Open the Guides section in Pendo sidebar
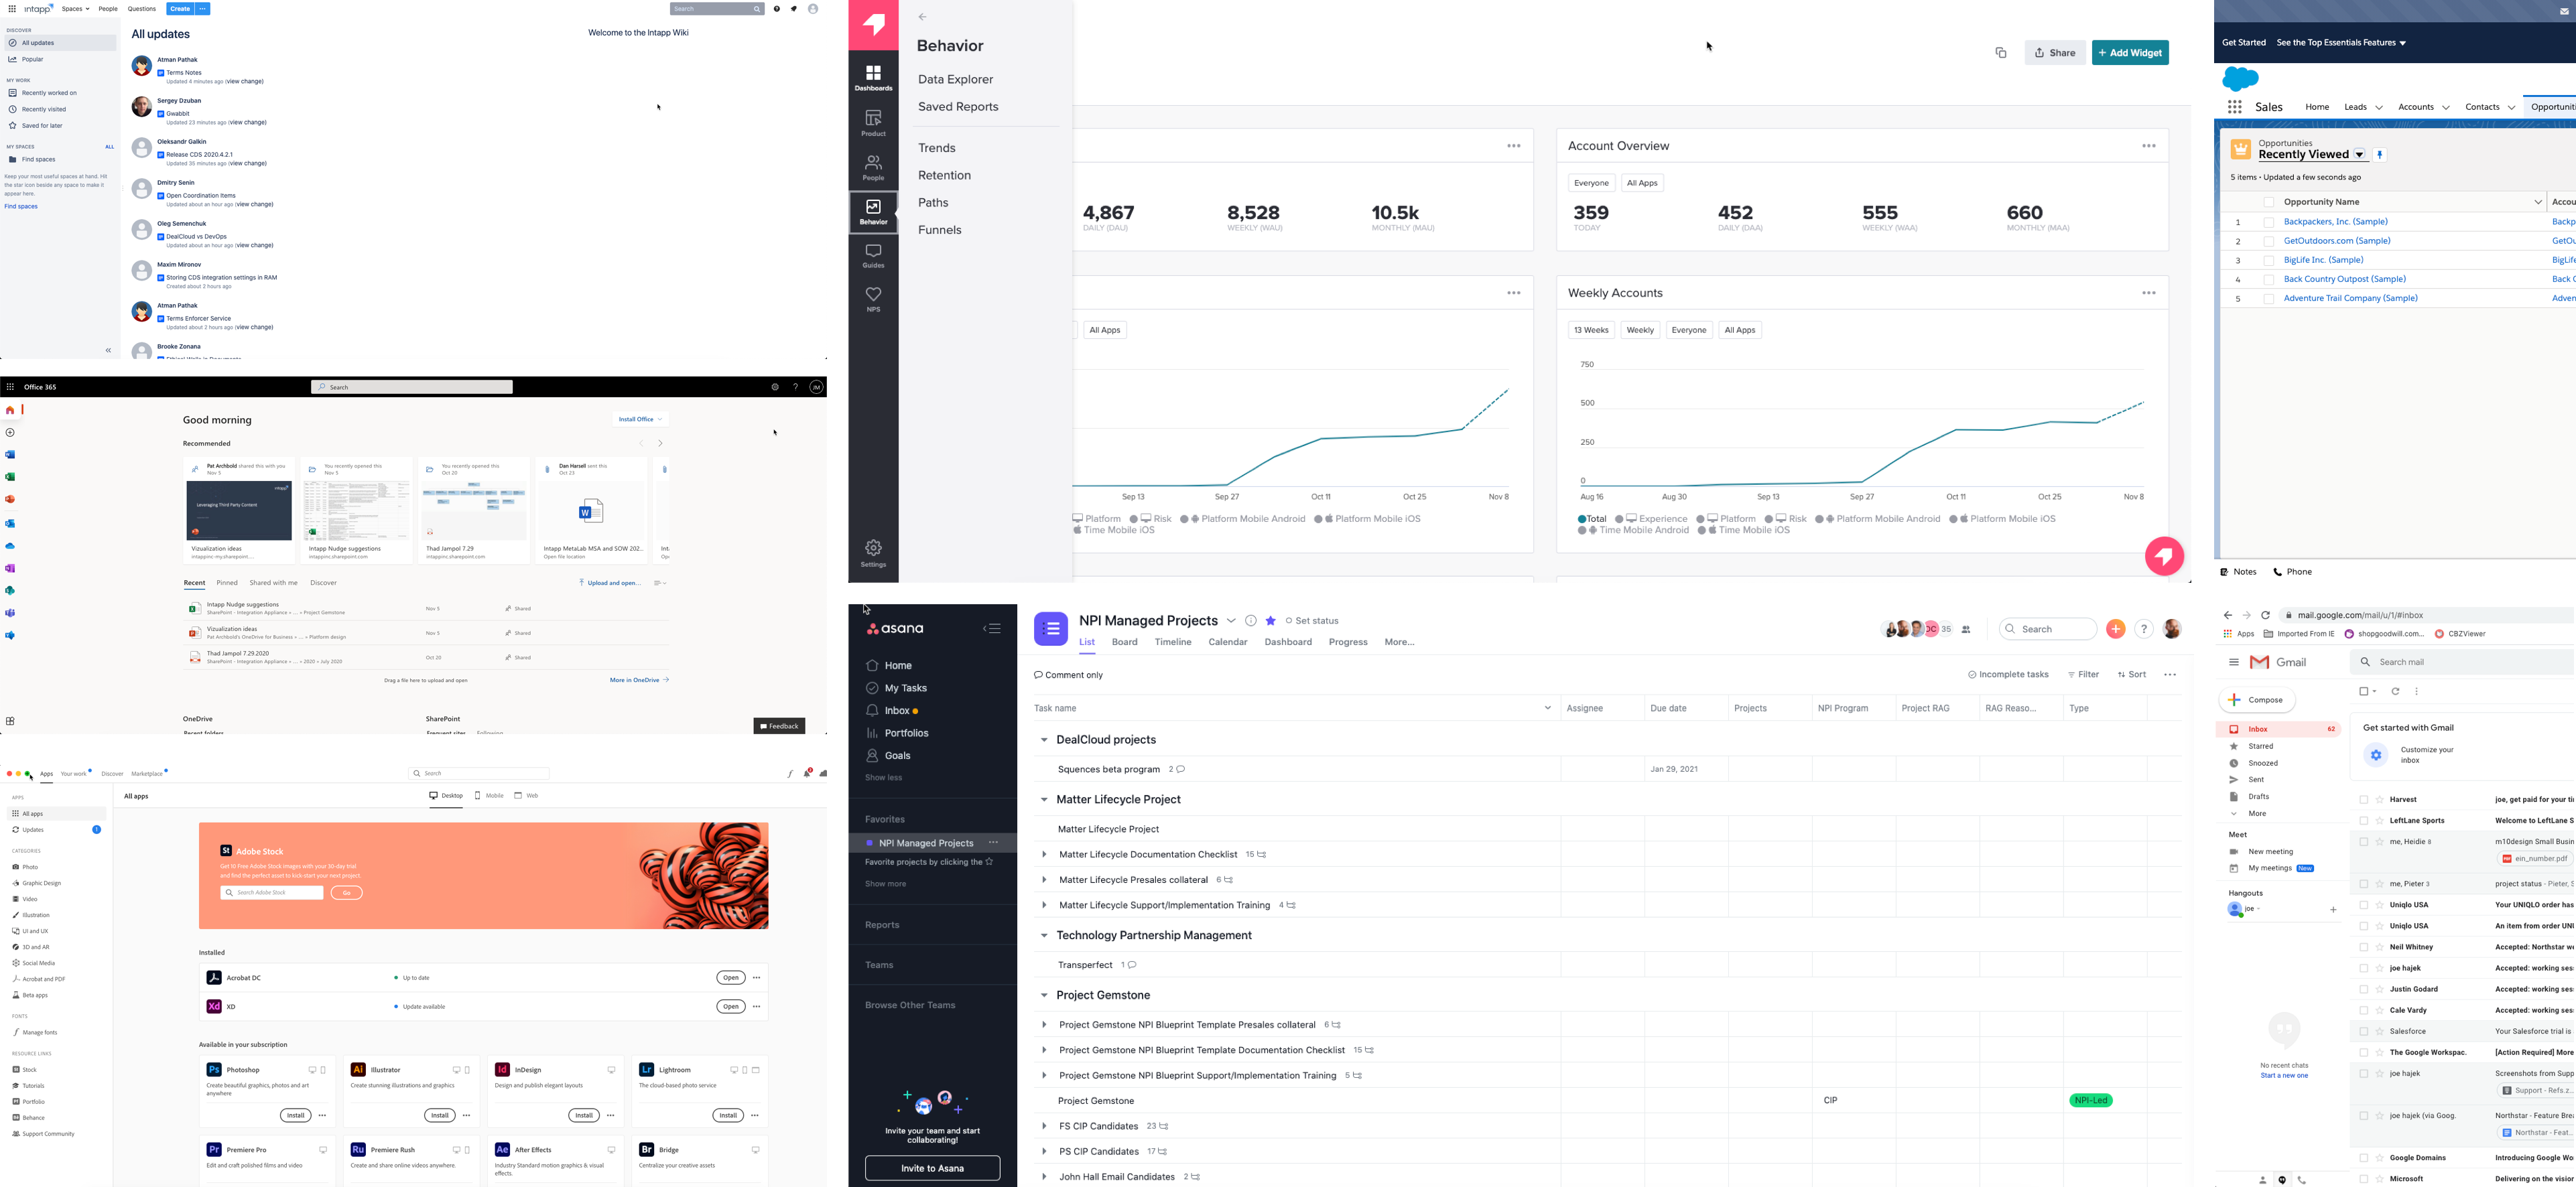This screenshot has width=2576, height=1187. coord(873,256)
